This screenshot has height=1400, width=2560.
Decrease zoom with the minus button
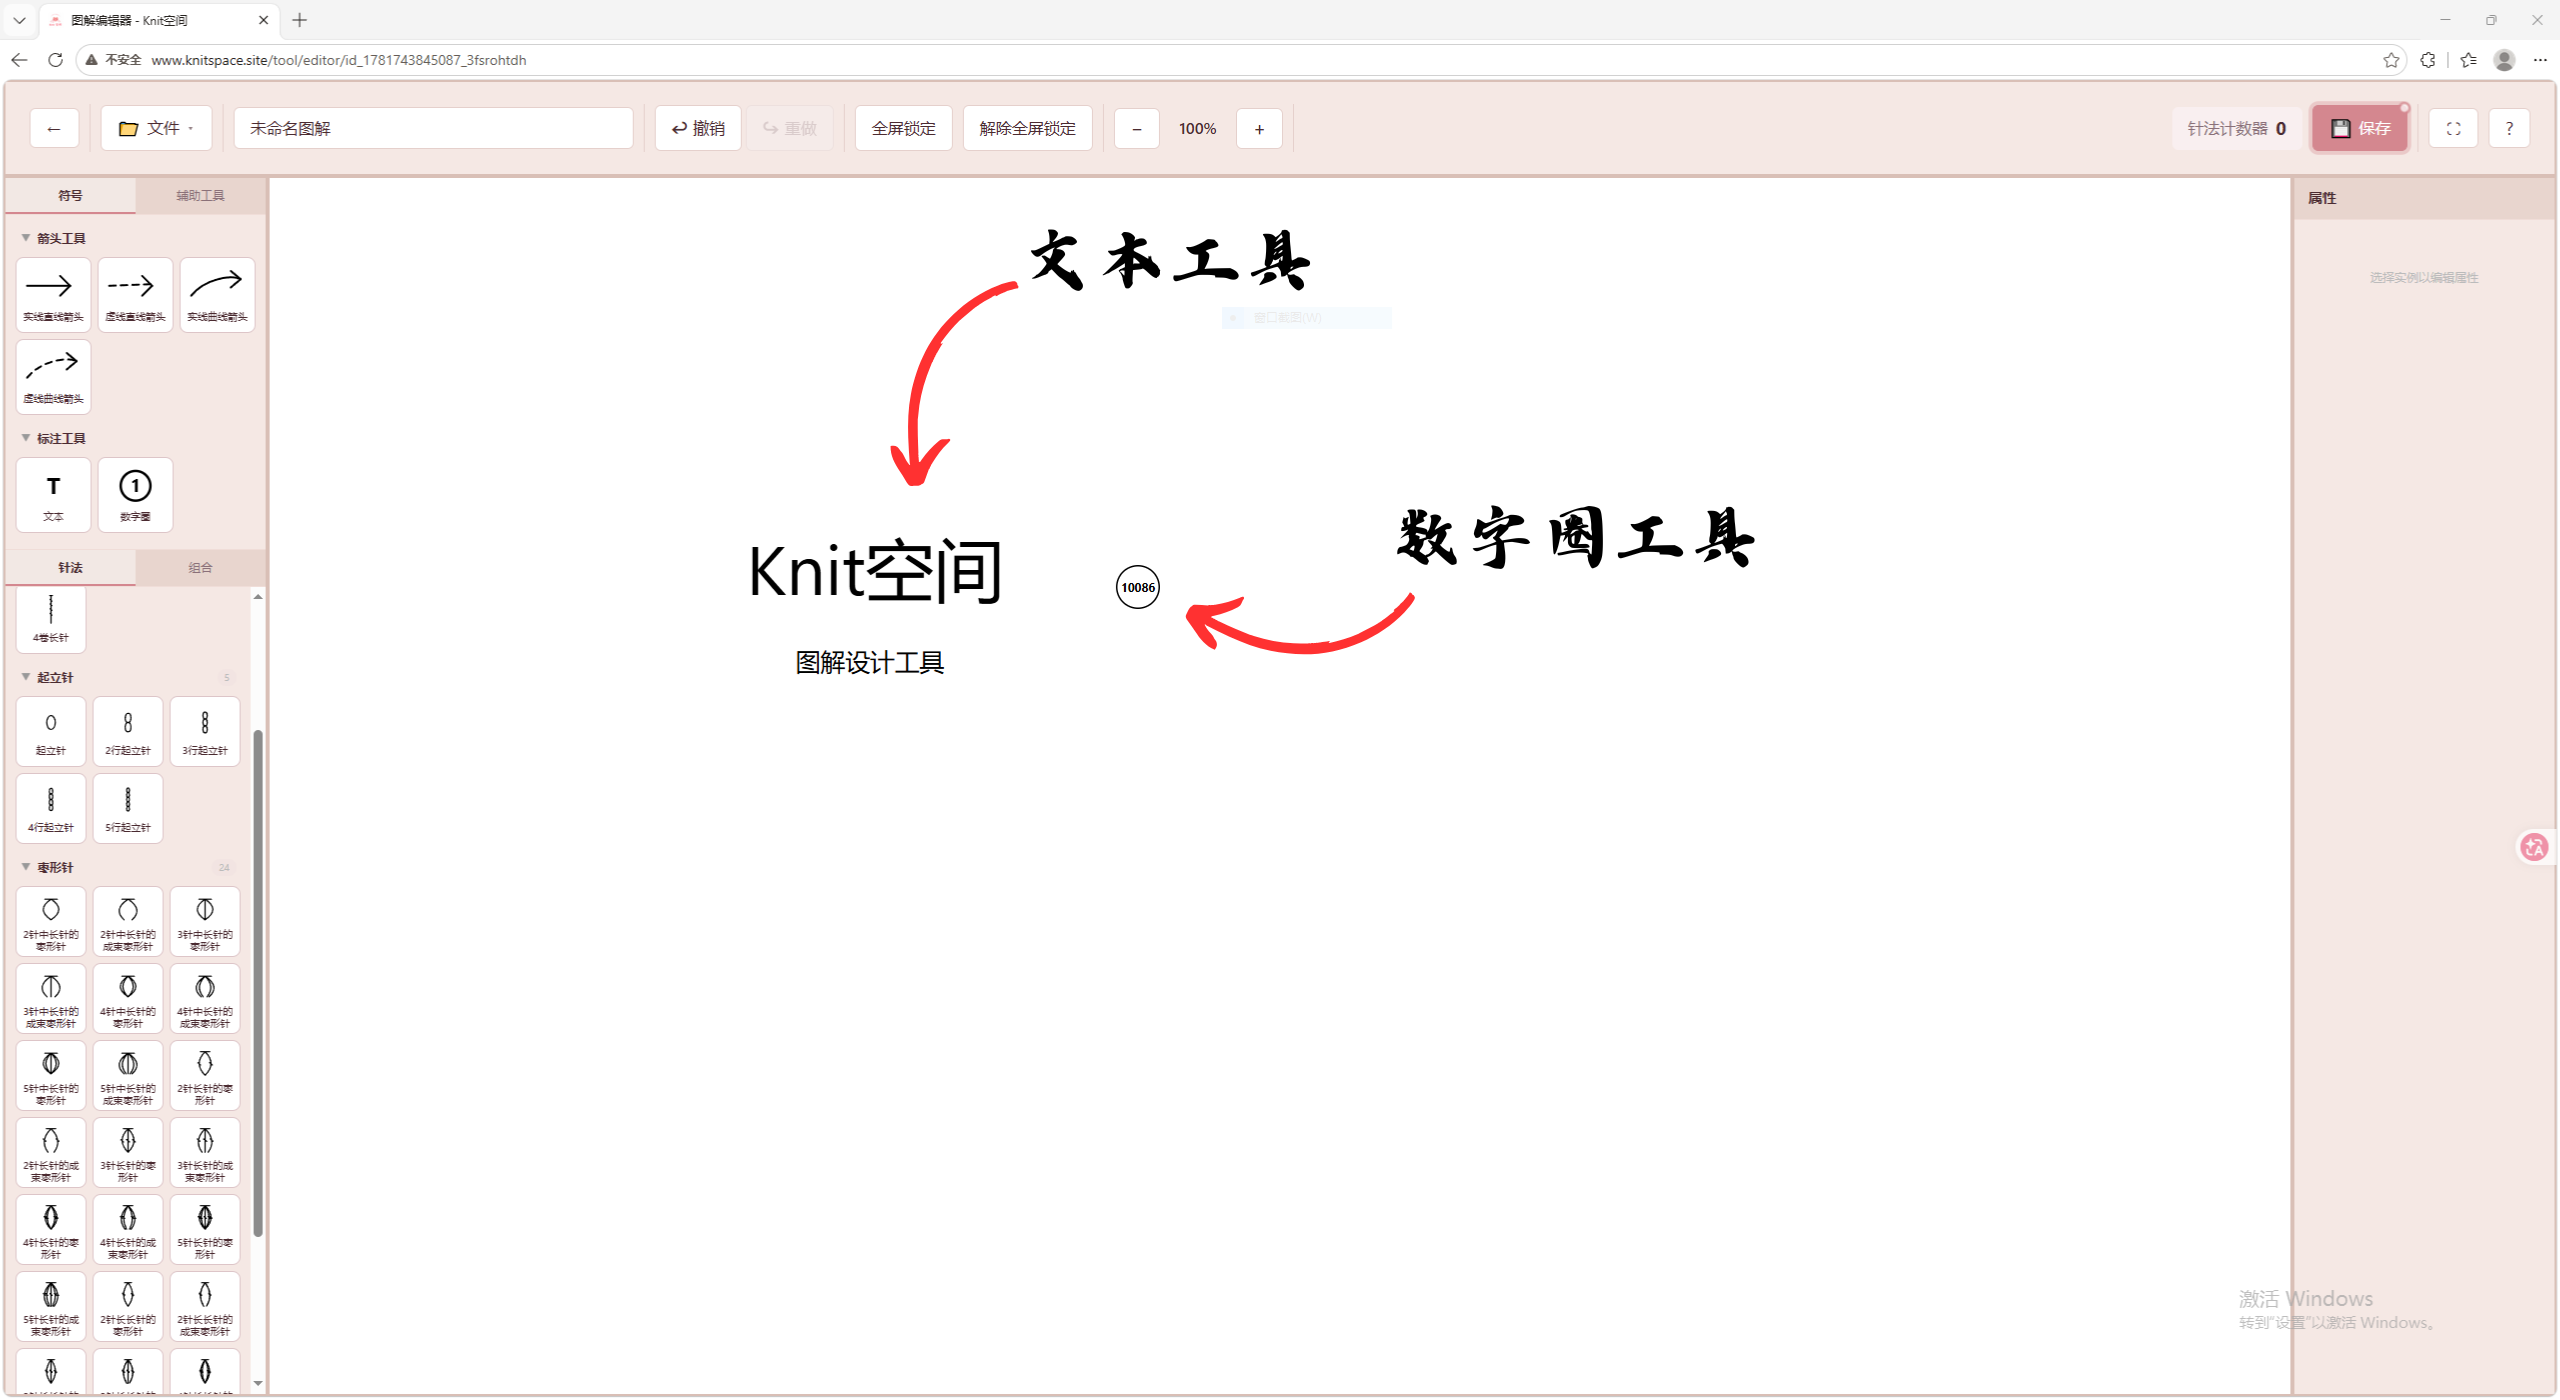[x=1137, y=128]
